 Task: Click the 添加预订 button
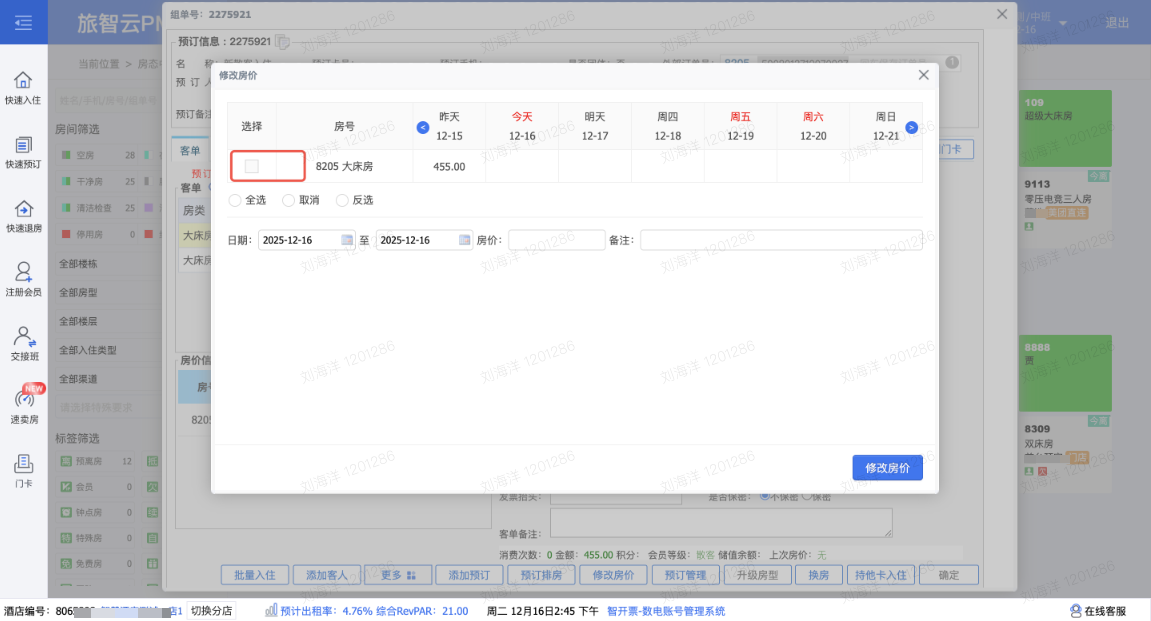click(x=469, y=575)
